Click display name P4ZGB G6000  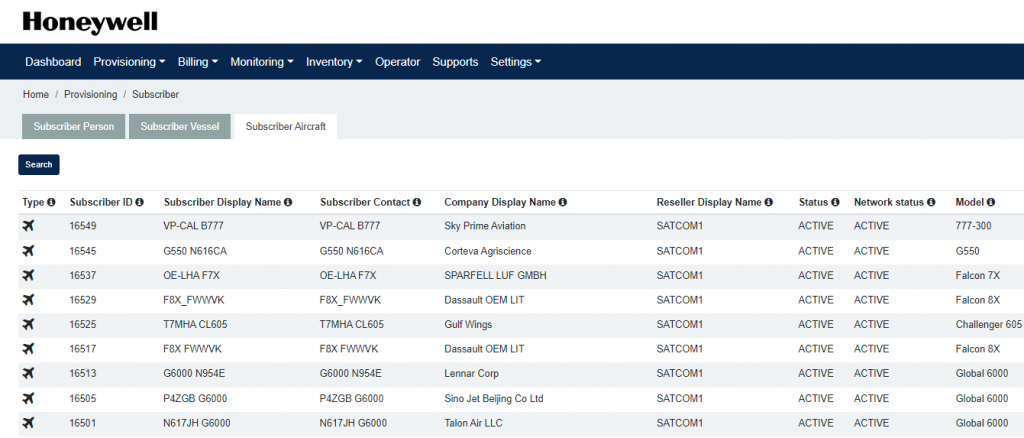195,398
